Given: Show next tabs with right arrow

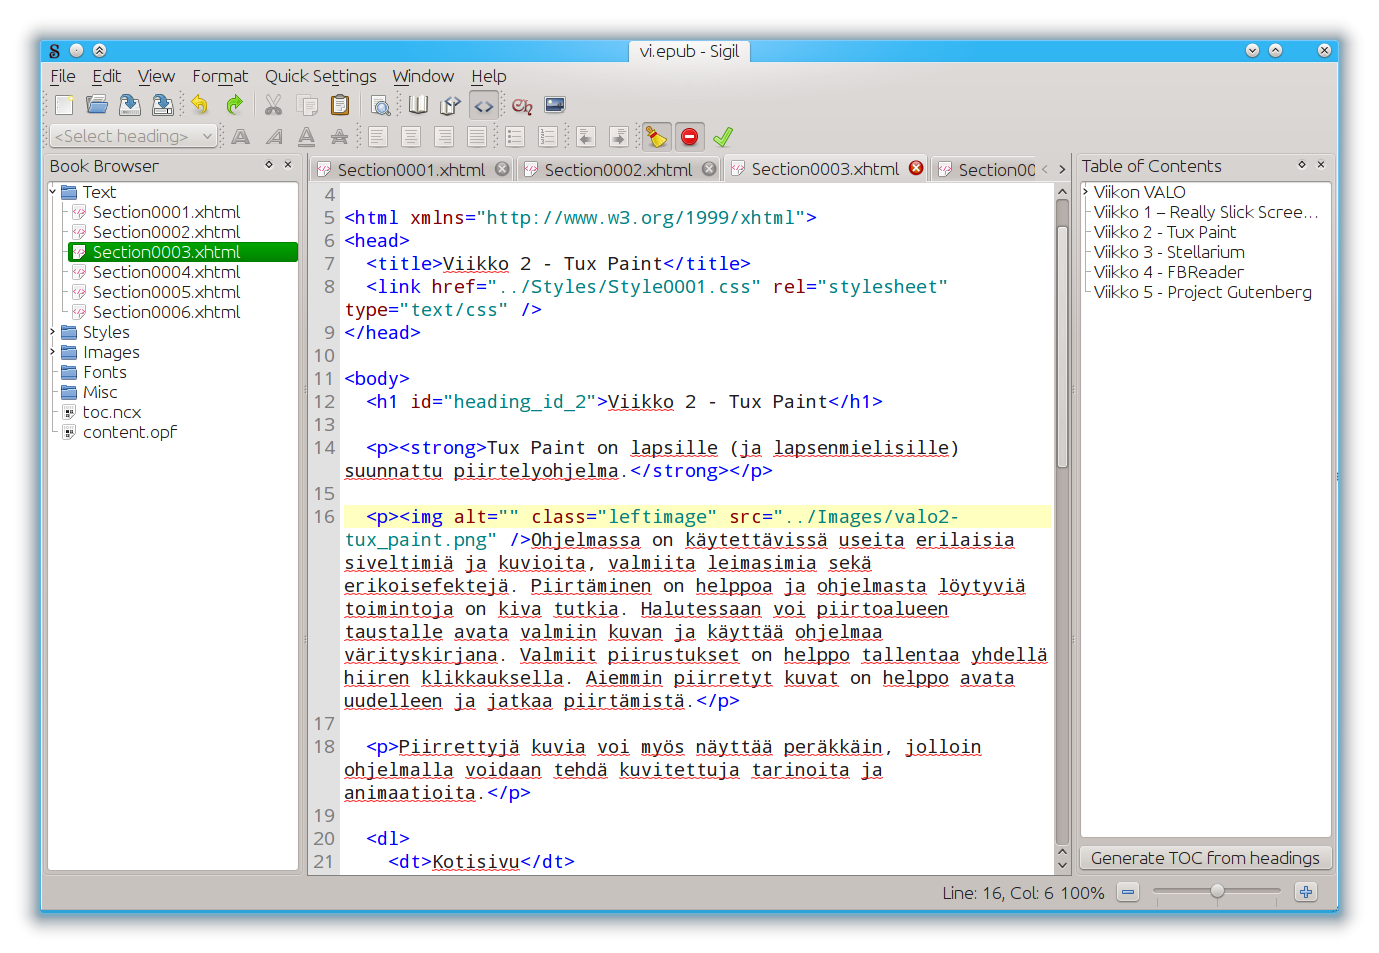Looking at the screenshot, I should (x=1062, y=169).
